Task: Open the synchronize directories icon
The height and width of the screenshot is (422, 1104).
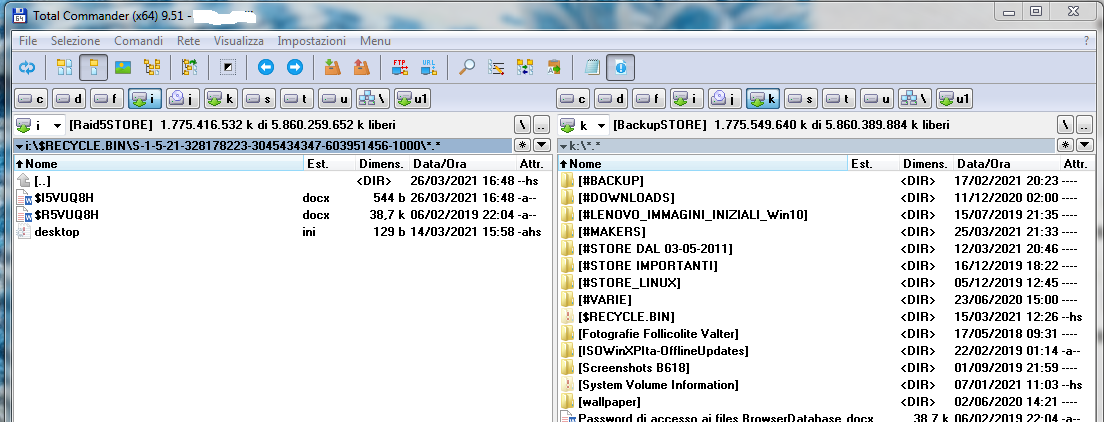Action: (525, 68)
